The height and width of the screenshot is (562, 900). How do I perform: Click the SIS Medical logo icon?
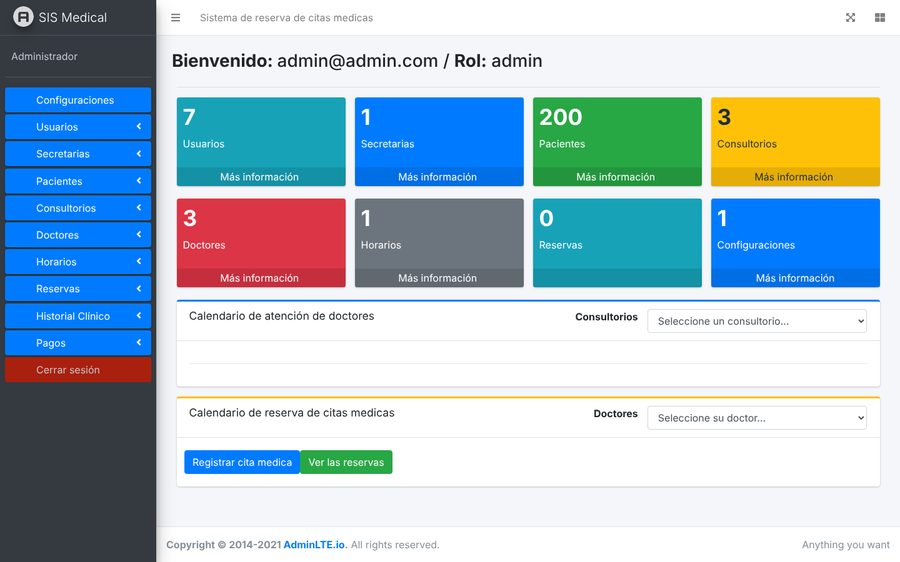click(x=24, y=17)
